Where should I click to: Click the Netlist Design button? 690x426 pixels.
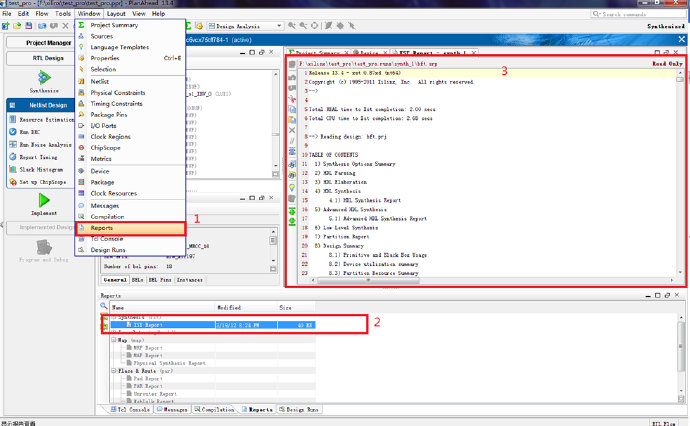(40, 105)
